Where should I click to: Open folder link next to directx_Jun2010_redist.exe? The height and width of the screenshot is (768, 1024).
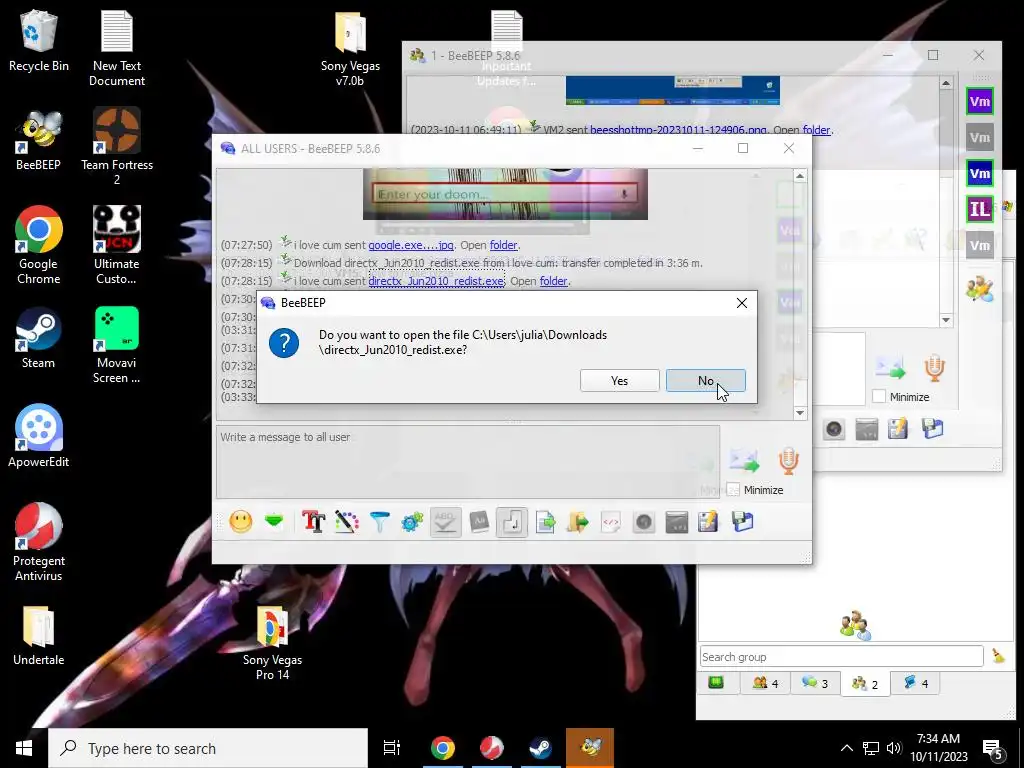click(x=554, y=281)
